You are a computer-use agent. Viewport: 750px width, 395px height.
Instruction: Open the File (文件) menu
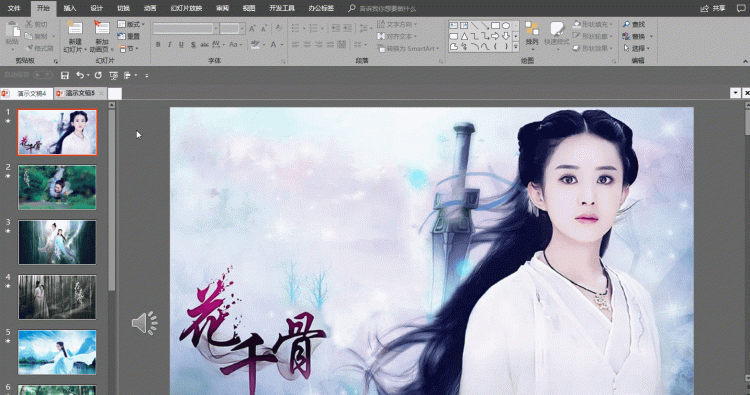coord(14,8)
